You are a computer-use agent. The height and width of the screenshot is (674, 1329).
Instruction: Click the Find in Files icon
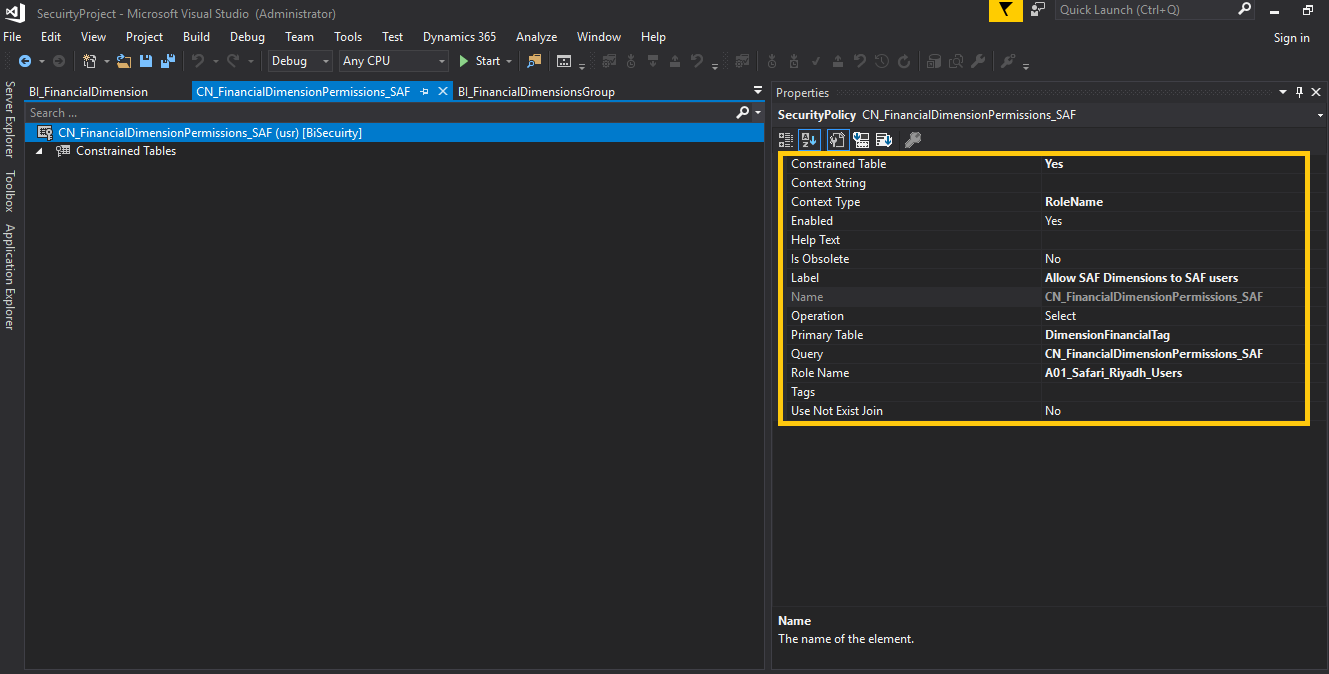click(534, 61)
